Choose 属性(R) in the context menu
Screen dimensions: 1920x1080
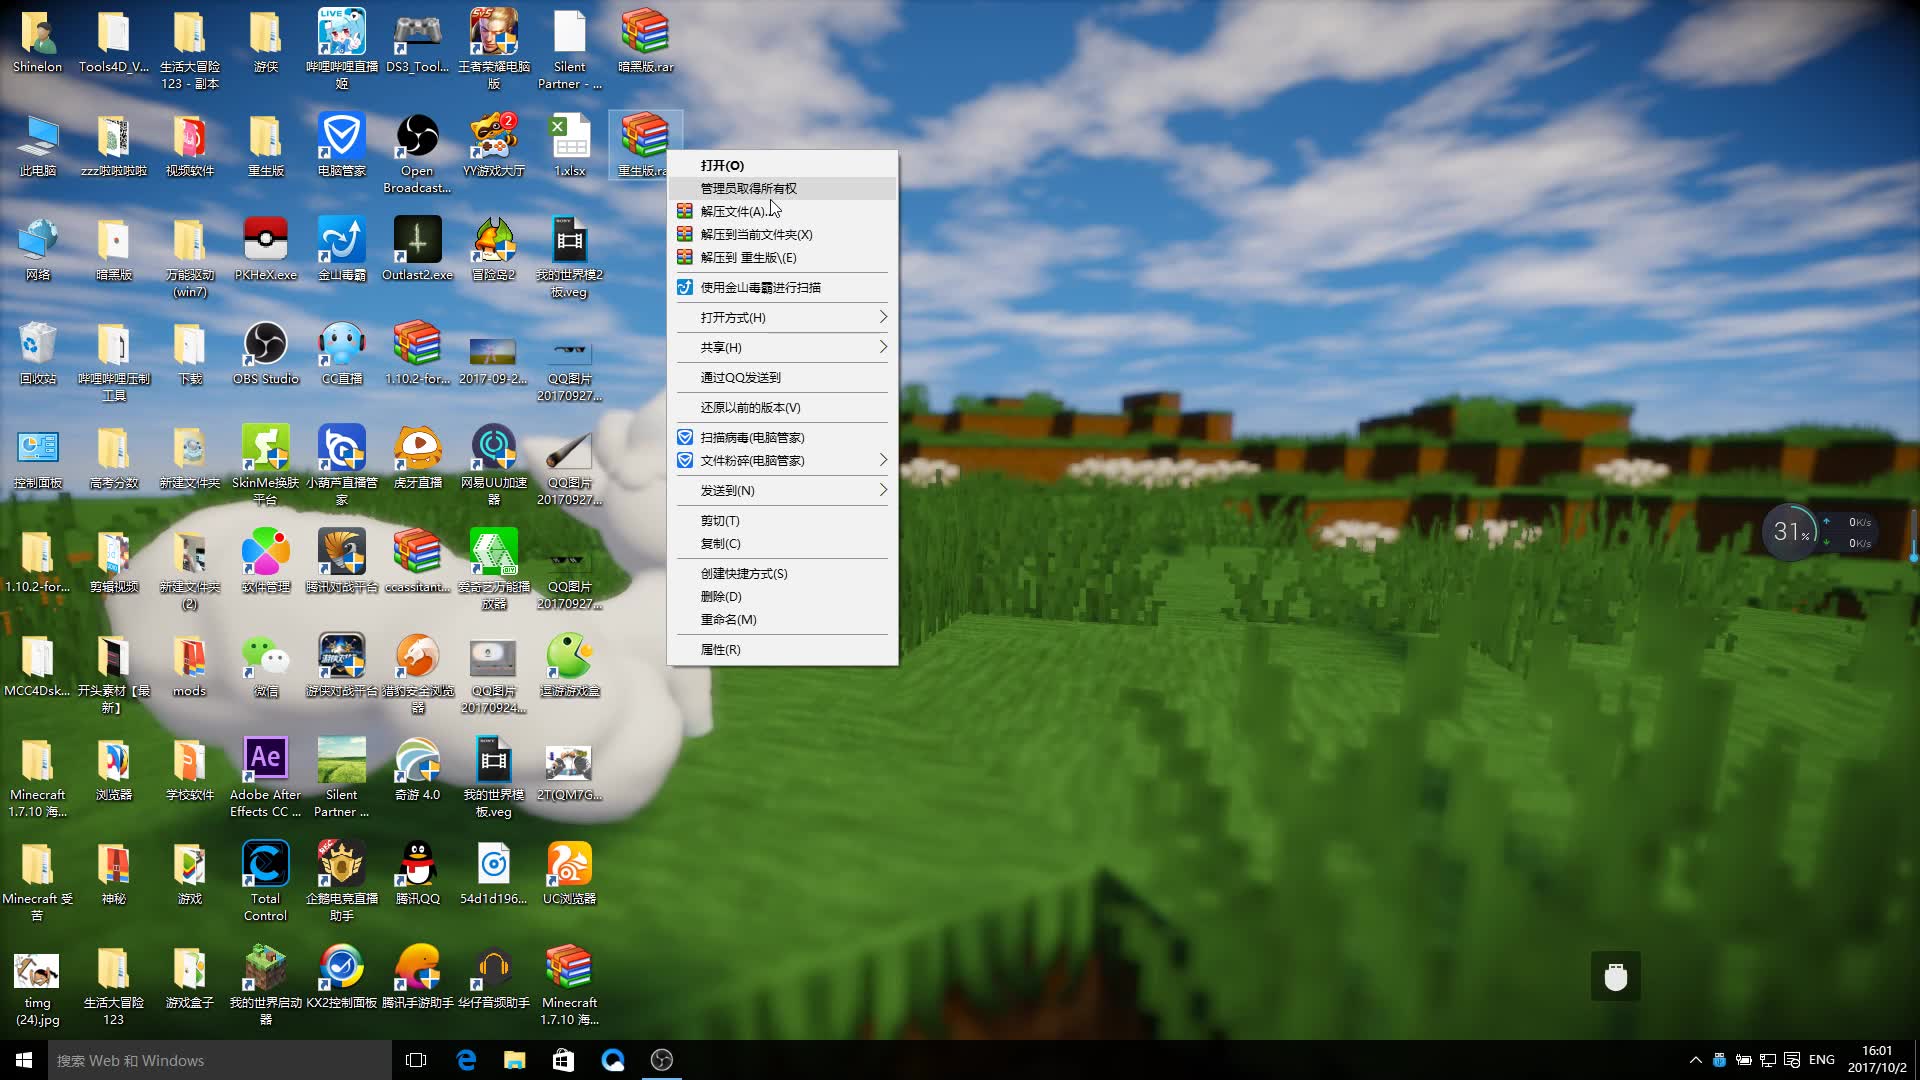[x=782, y=649]
